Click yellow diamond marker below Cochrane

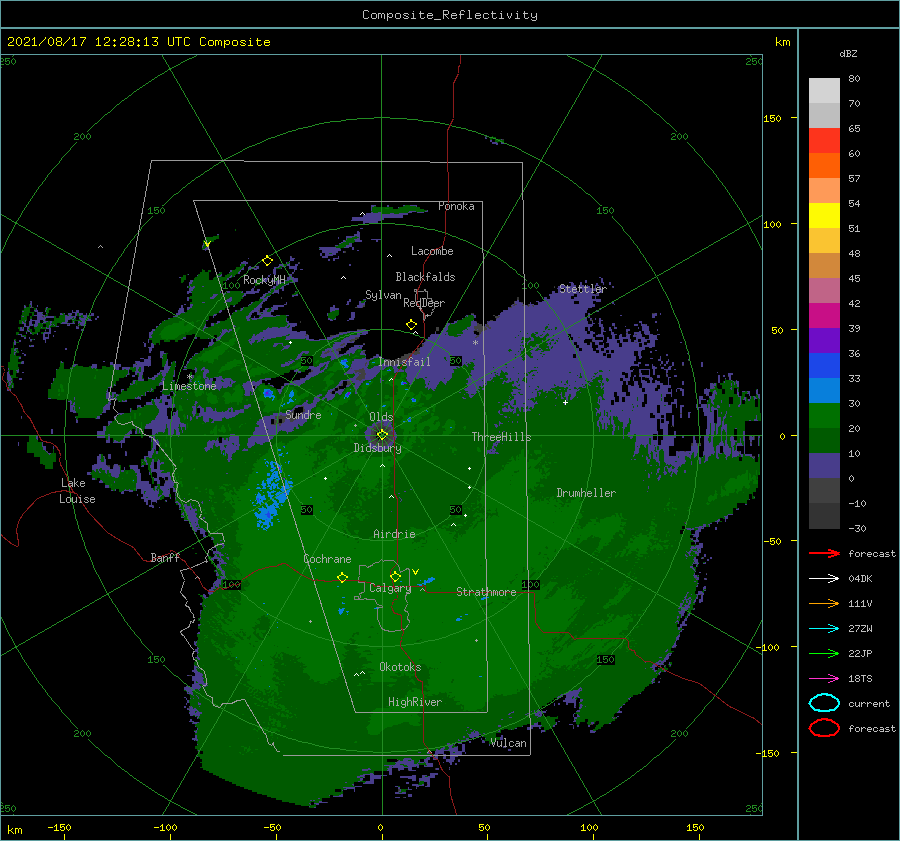pyautogui.click(x=343, y=578)
